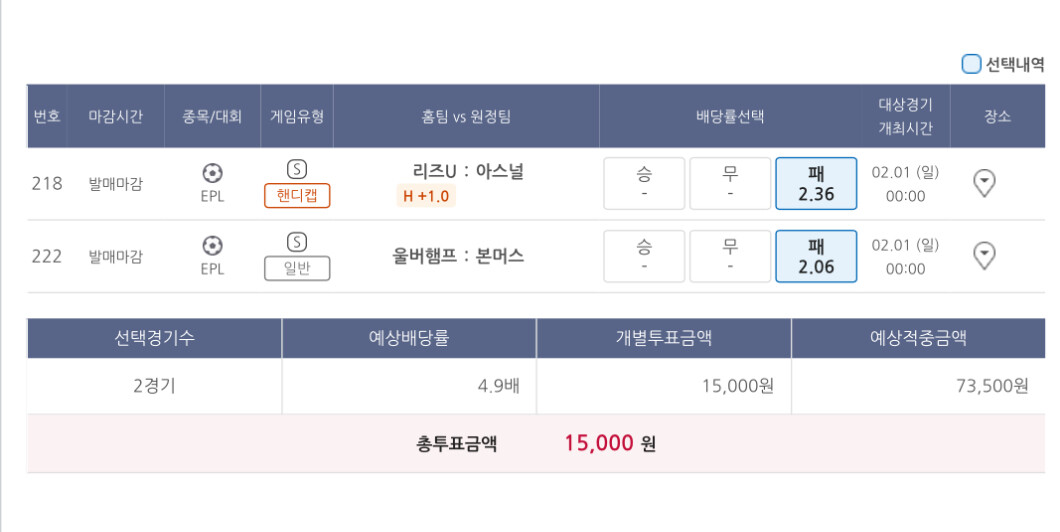
Task: Deselect 패 2.36 odds for match 218
Action: (816, 183)
